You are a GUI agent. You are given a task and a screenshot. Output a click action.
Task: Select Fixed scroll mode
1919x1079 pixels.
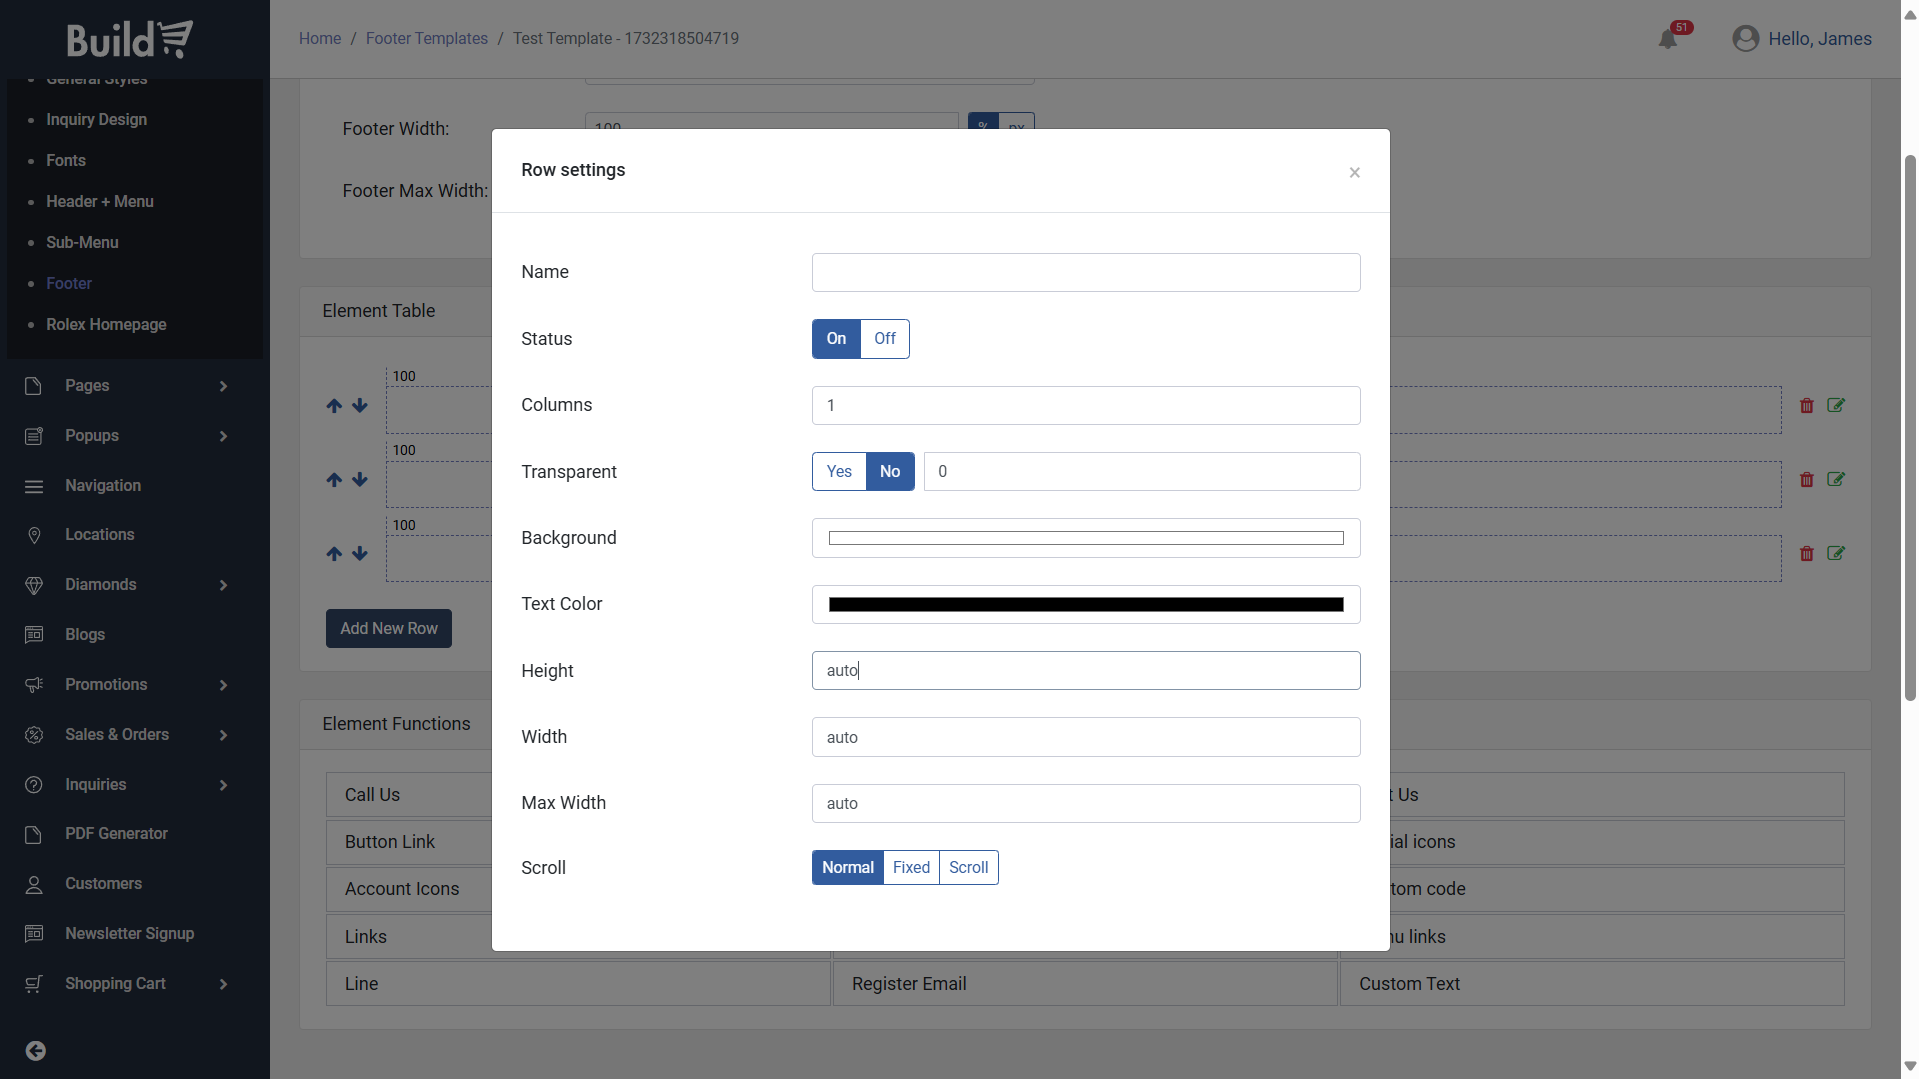[911, 868]
